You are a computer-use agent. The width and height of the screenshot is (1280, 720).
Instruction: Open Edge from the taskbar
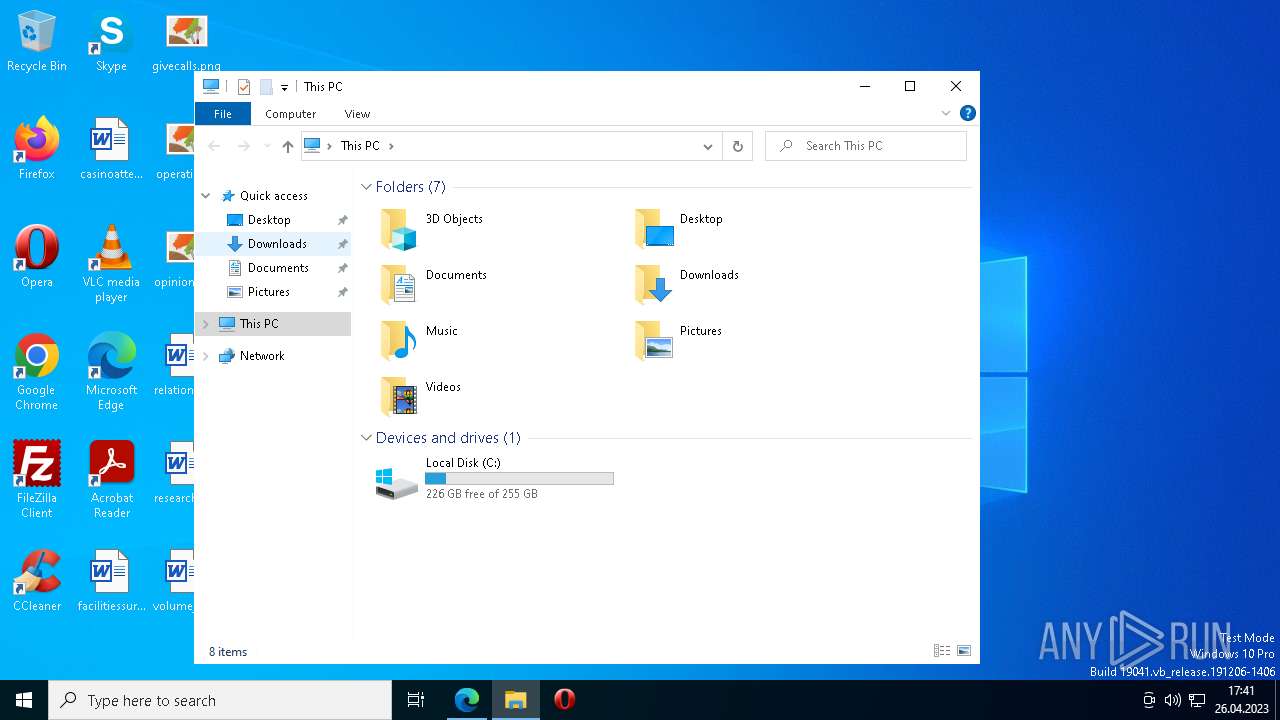[467, 700]
